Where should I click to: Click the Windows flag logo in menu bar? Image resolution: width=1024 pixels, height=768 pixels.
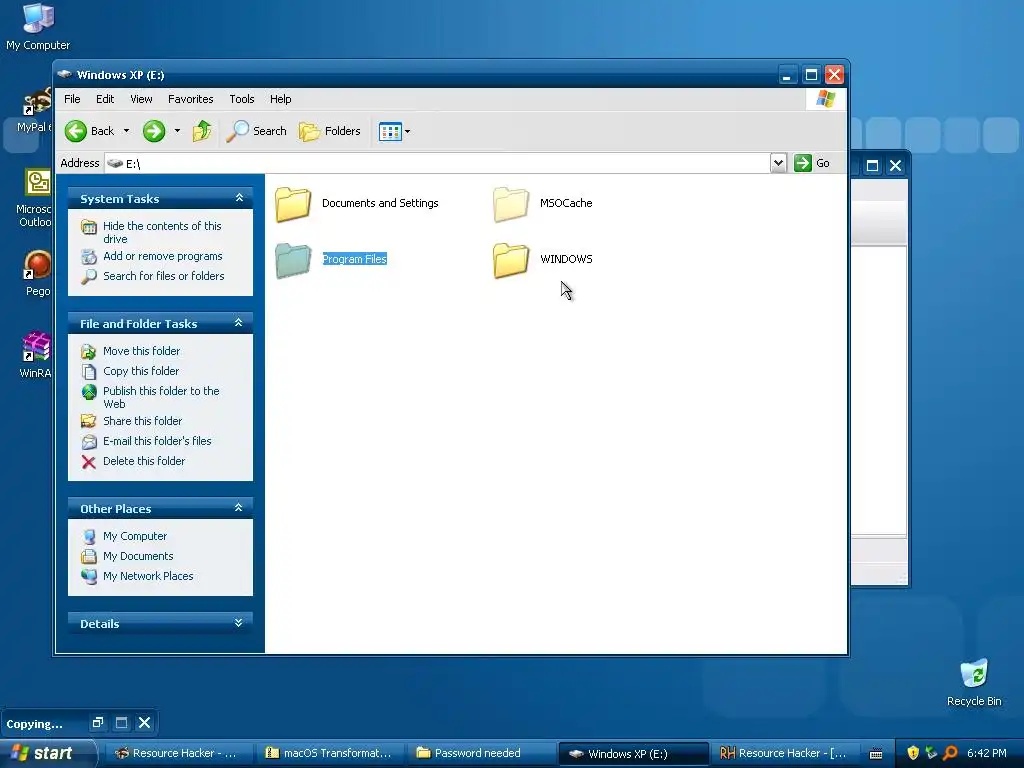[825, 99]
